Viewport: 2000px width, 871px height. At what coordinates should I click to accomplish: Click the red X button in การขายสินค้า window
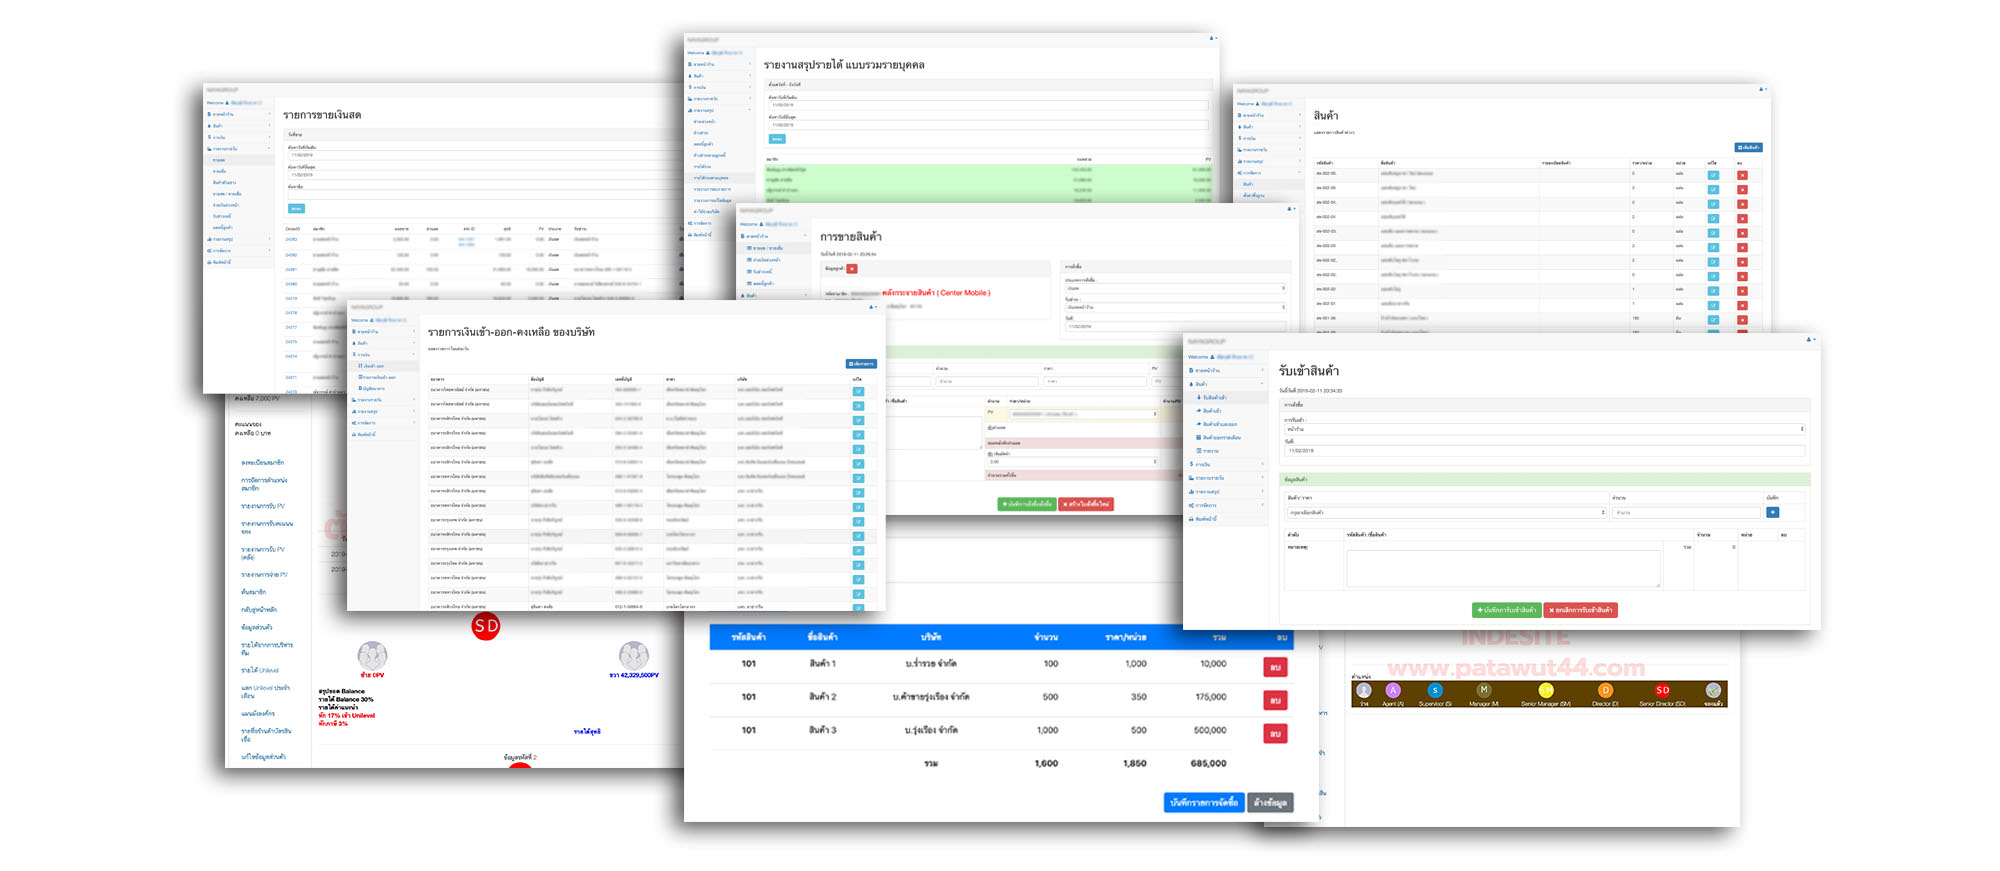852,269
